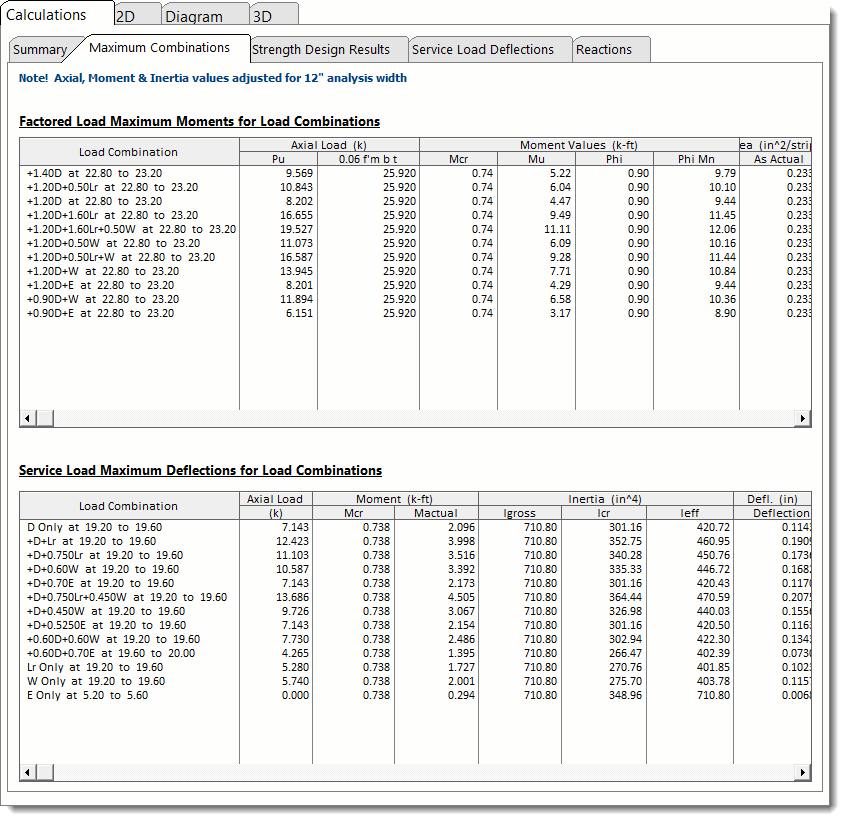Select row +0.60D+0.70E at 19.60 to 20.00

pyautogui.click(x=415, y=653)
